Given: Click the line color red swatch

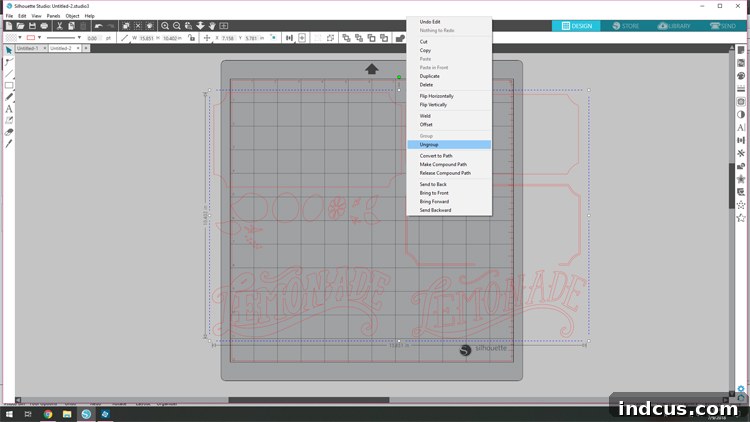Looking at the screenshot, I should (31, 38).
